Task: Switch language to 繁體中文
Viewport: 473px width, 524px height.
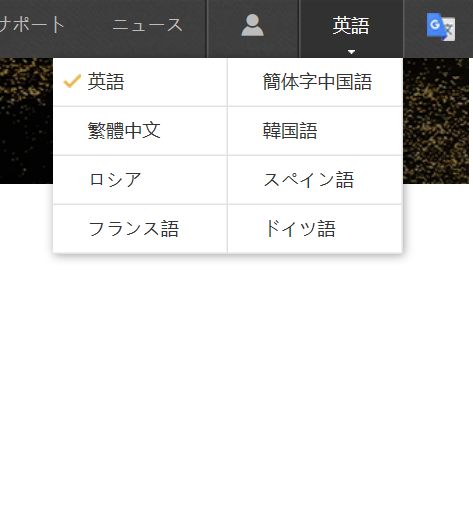Action: point(140,131)
